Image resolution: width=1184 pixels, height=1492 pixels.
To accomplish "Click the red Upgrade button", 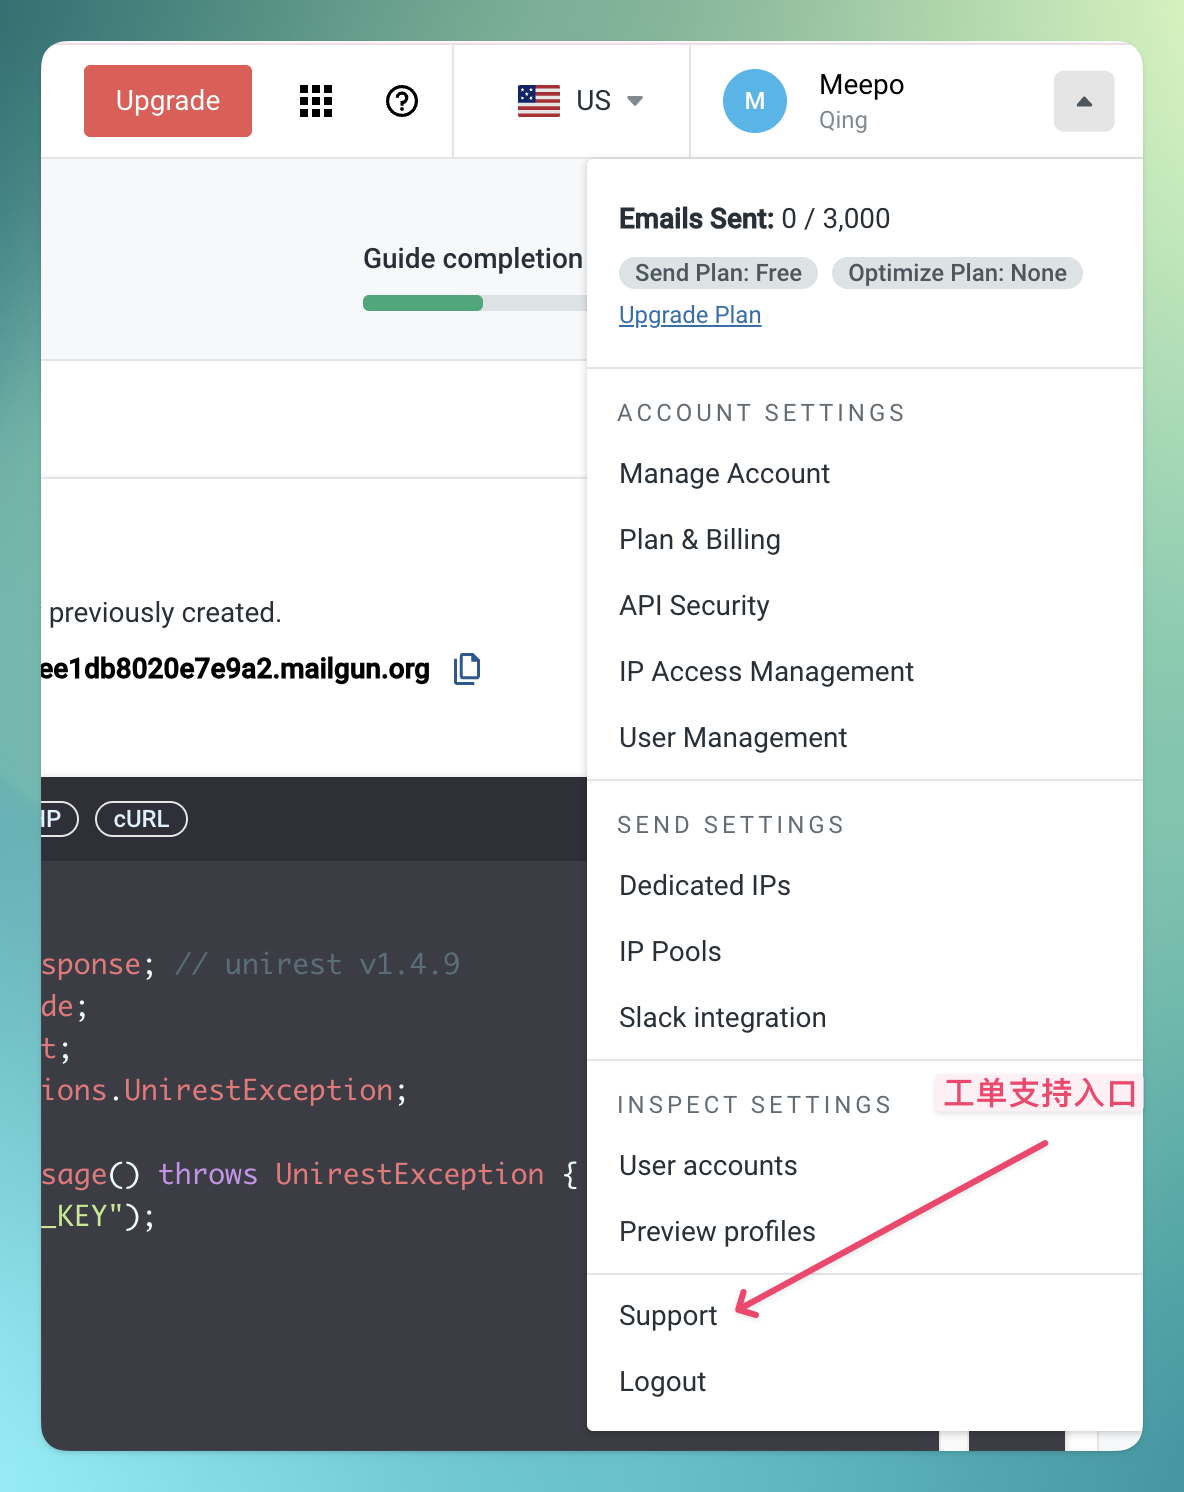I will pos(168,101).
